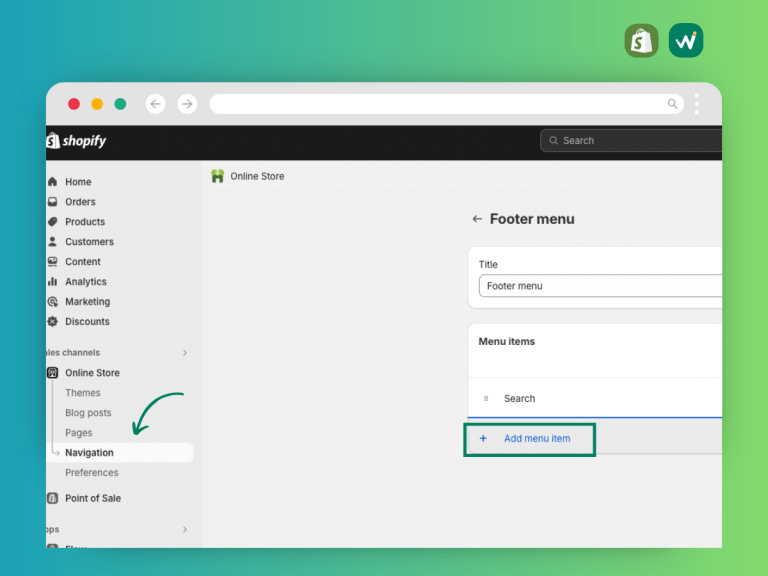
Task: Click the Menu items heading
Action: pos(506,341)
